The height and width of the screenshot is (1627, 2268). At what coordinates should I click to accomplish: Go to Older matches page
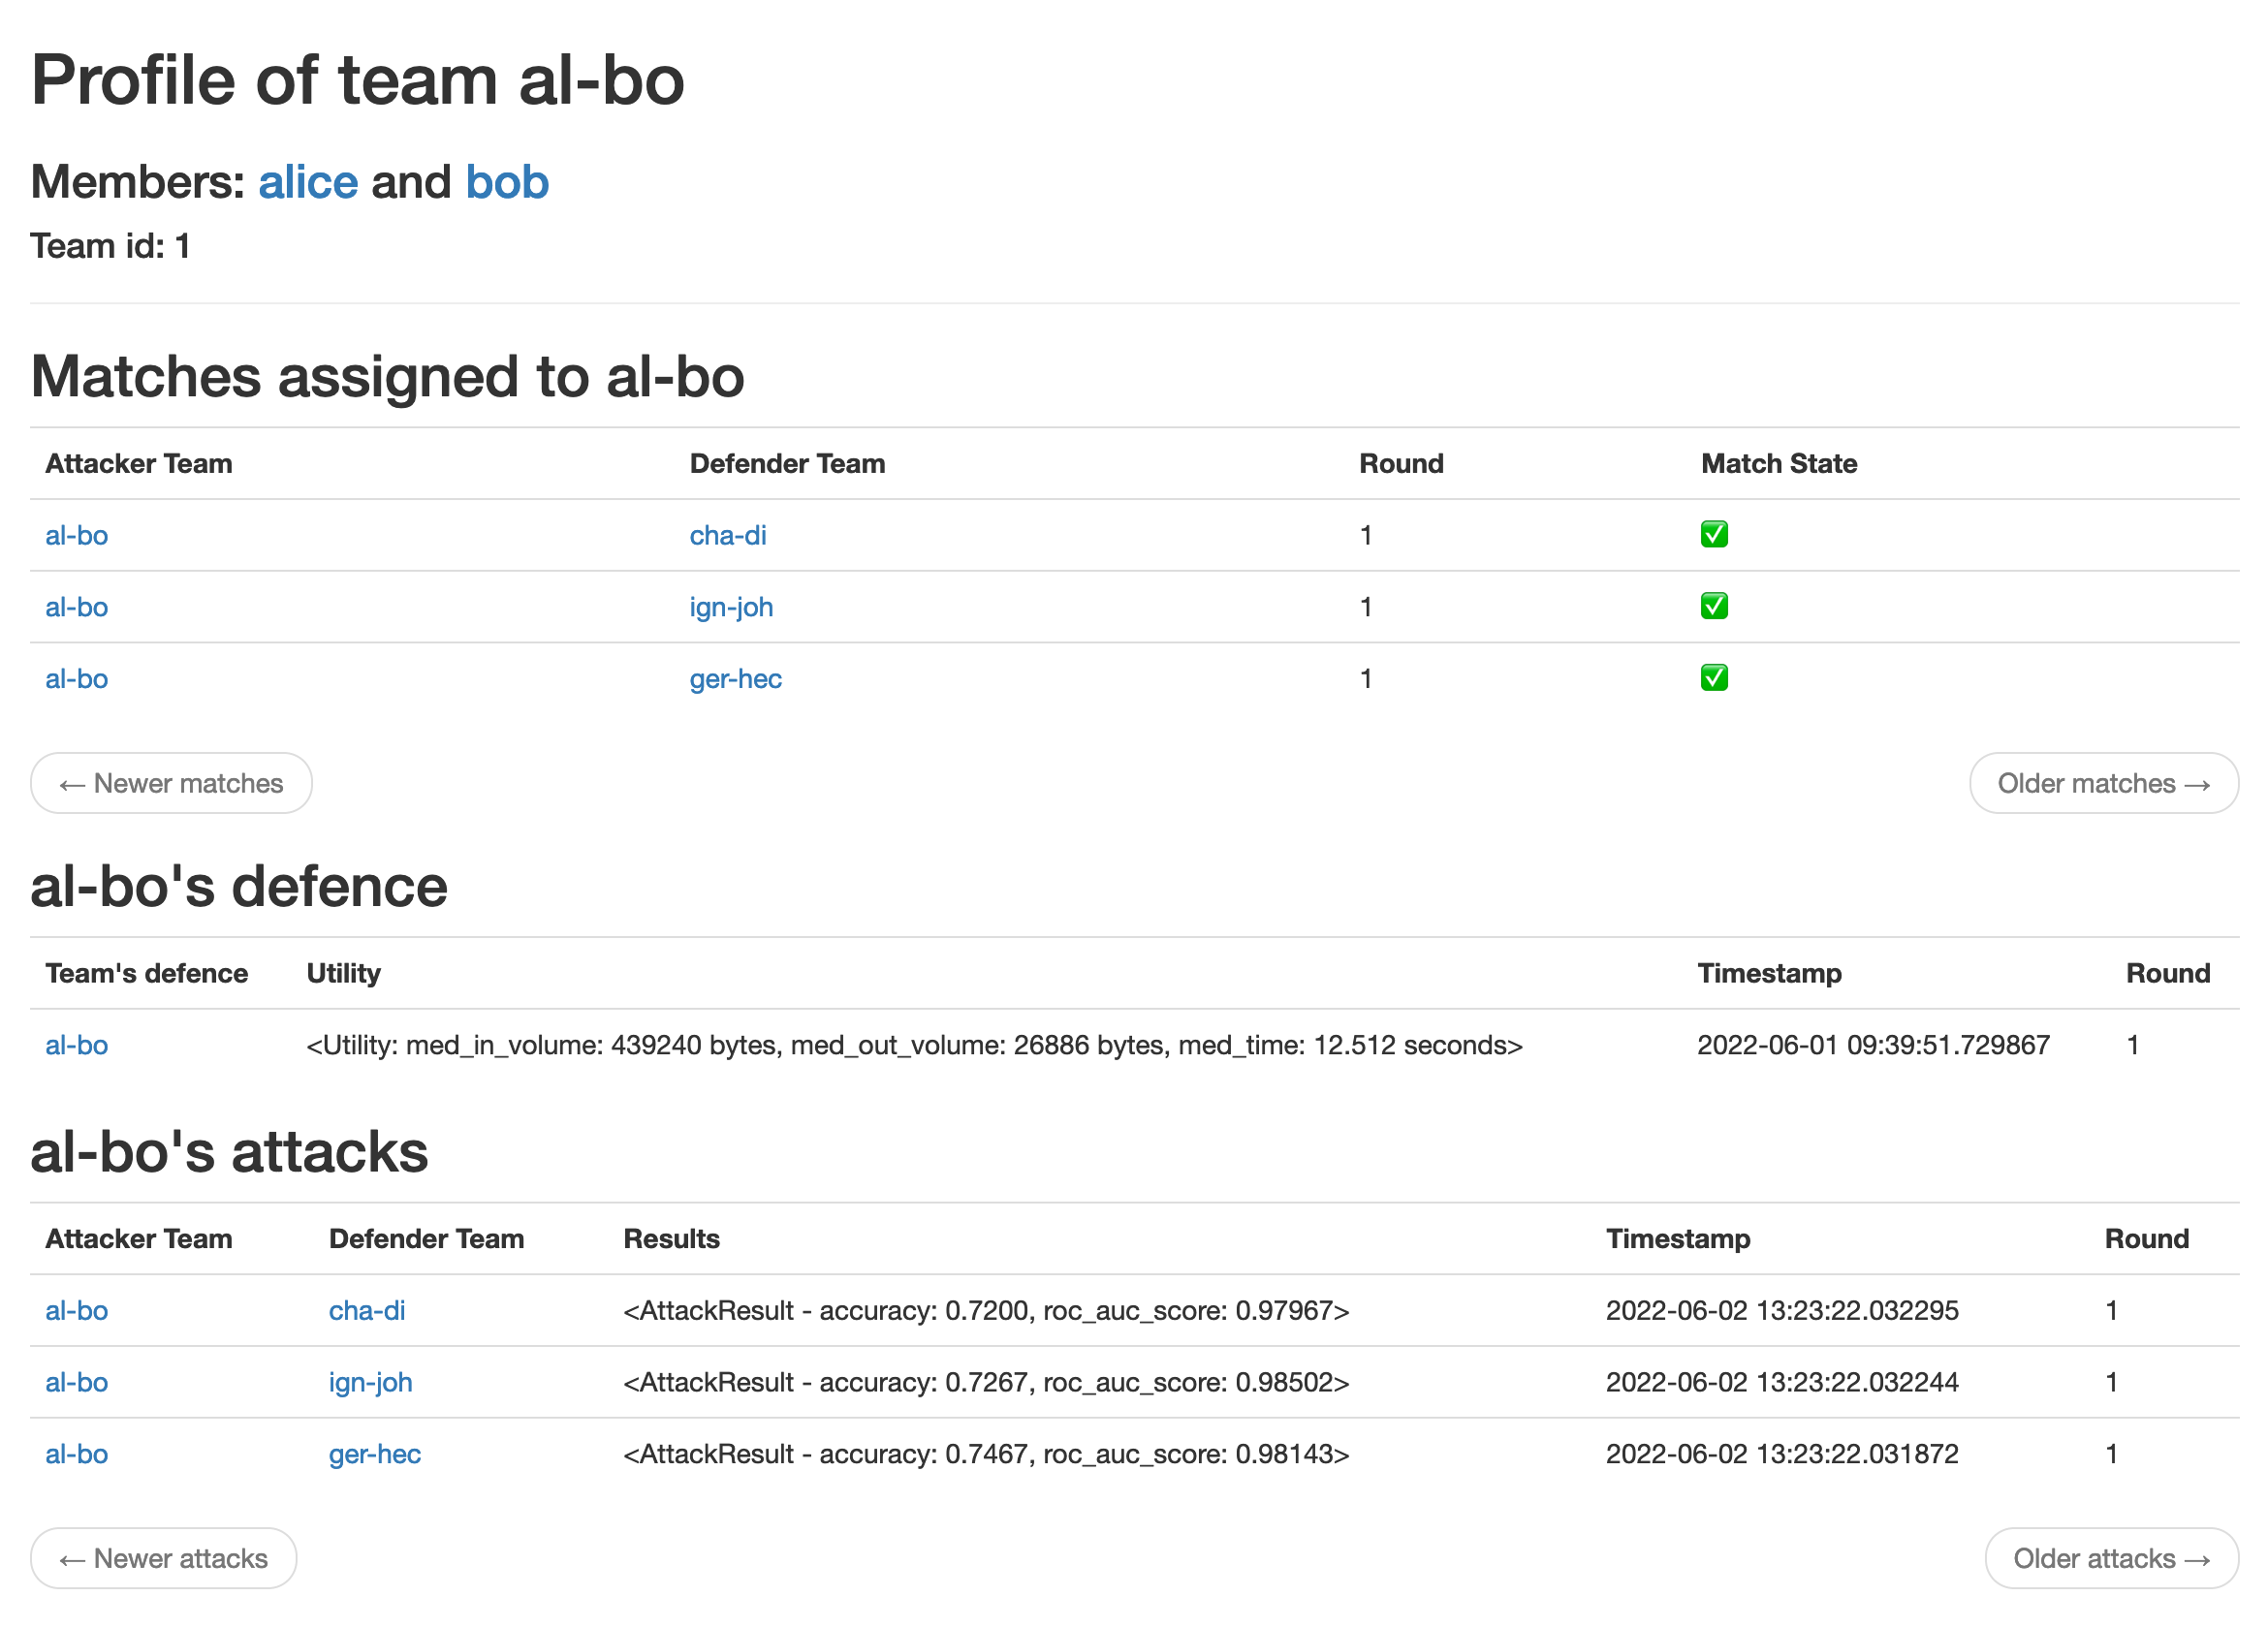(x=2103, y=783)
